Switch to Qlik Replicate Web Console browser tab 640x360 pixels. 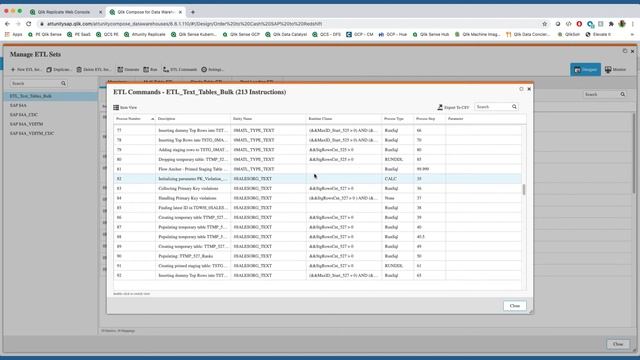(64, 12)
